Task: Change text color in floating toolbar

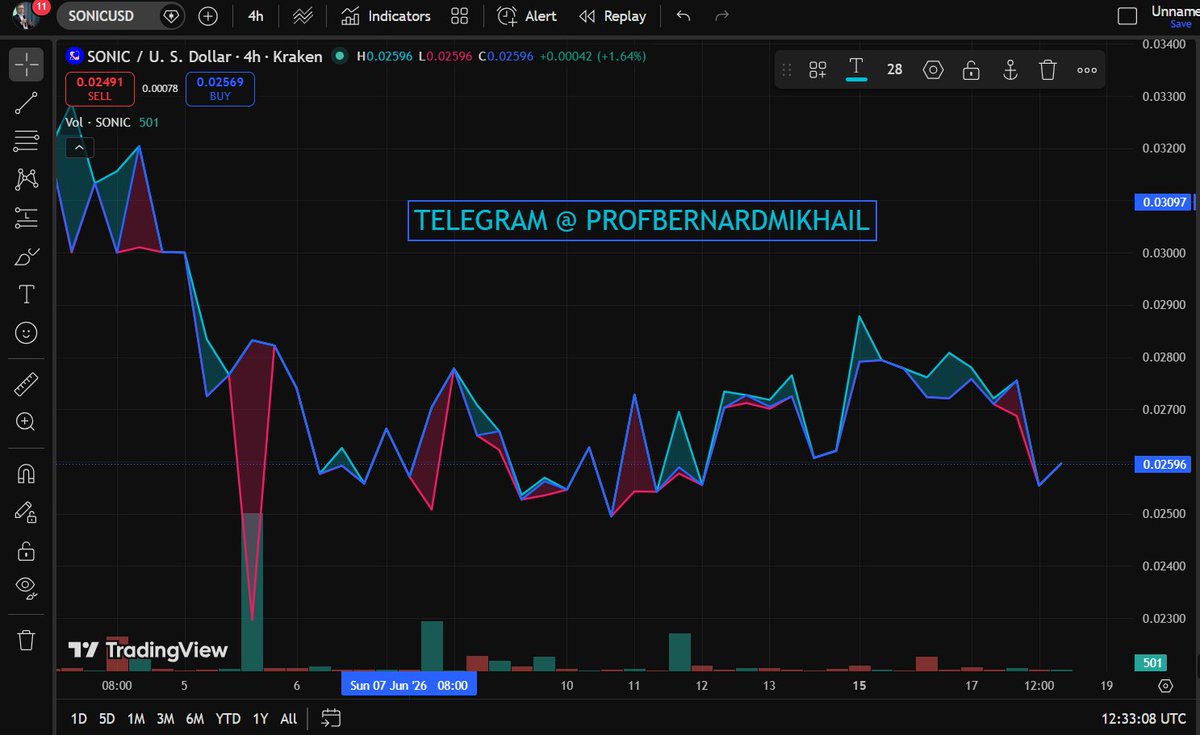Action: [856, 69]
